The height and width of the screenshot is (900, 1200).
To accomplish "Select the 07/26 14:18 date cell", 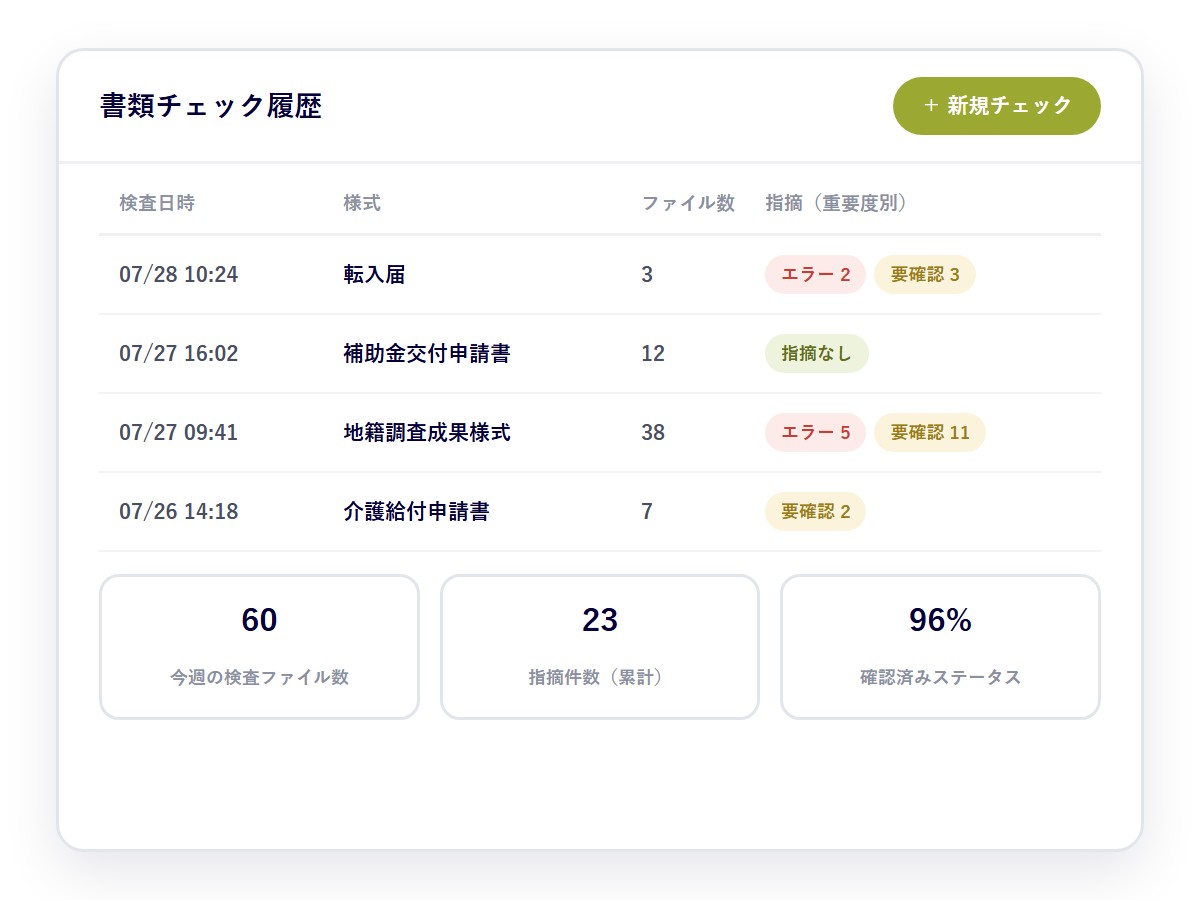I will click(x=179, y=511).
